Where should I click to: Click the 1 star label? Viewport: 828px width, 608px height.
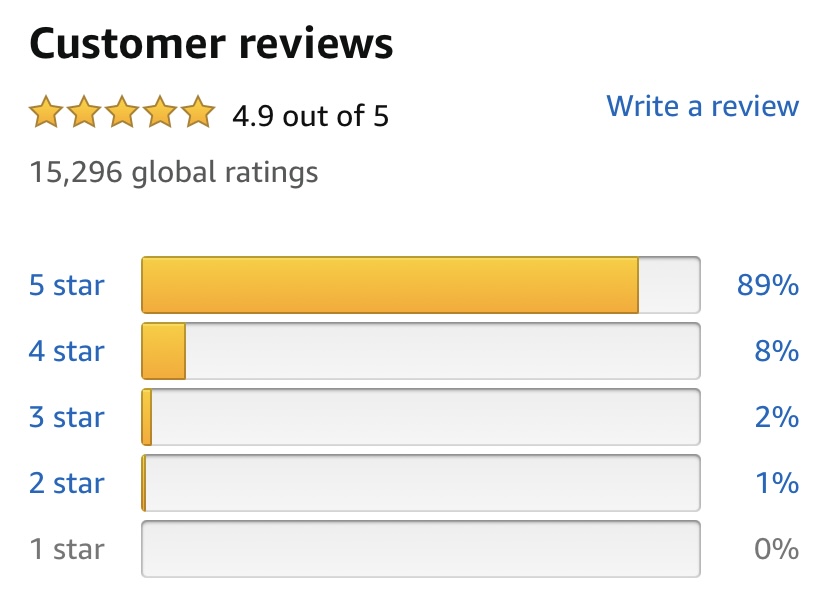click(67, 549)
